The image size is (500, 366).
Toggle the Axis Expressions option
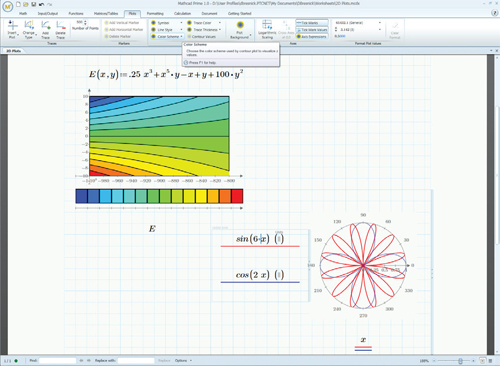click(312, 37)
